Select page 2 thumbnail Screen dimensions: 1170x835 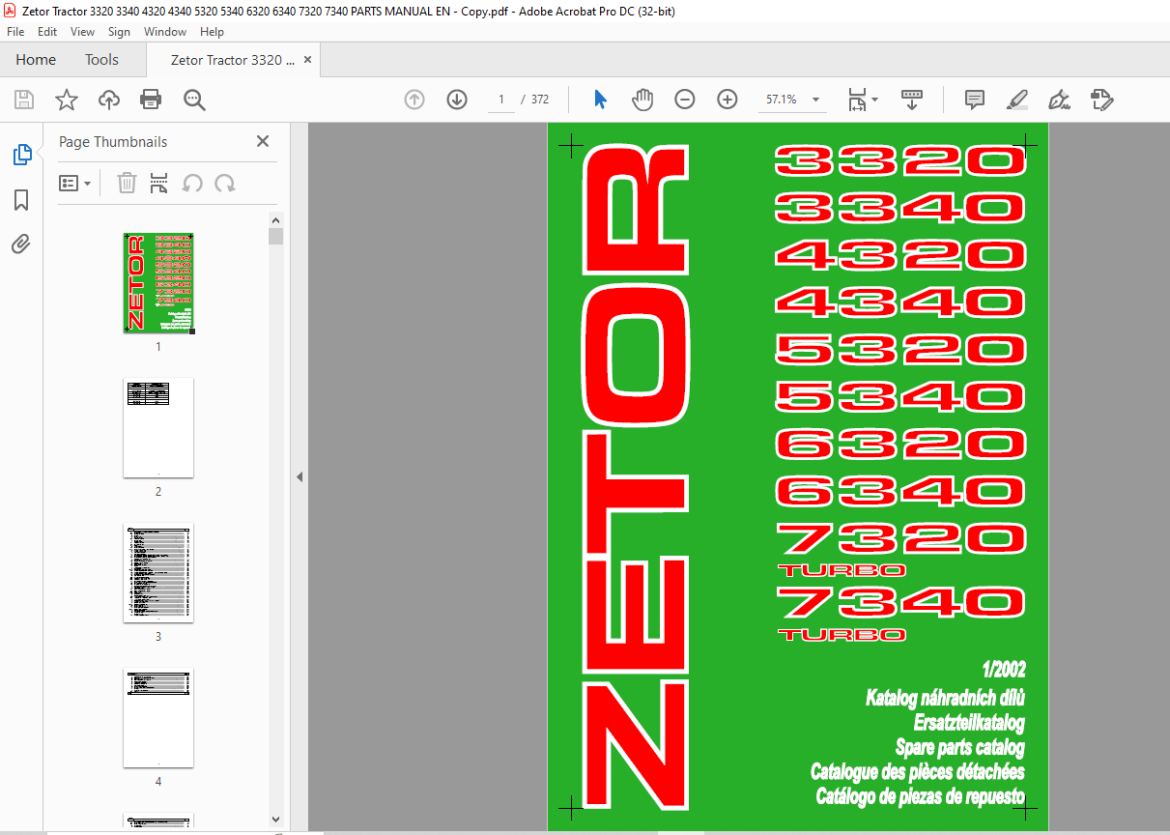158,428
